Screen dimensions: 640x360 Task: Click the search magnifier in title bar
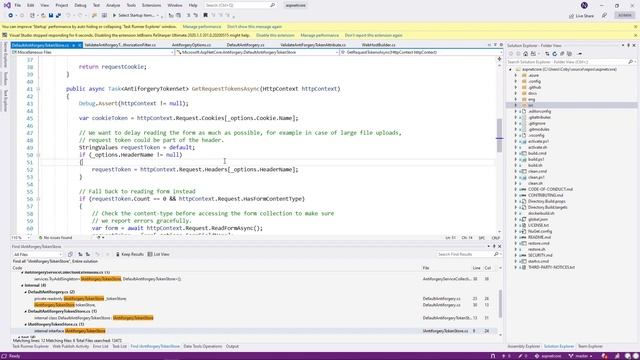(272, 5)
